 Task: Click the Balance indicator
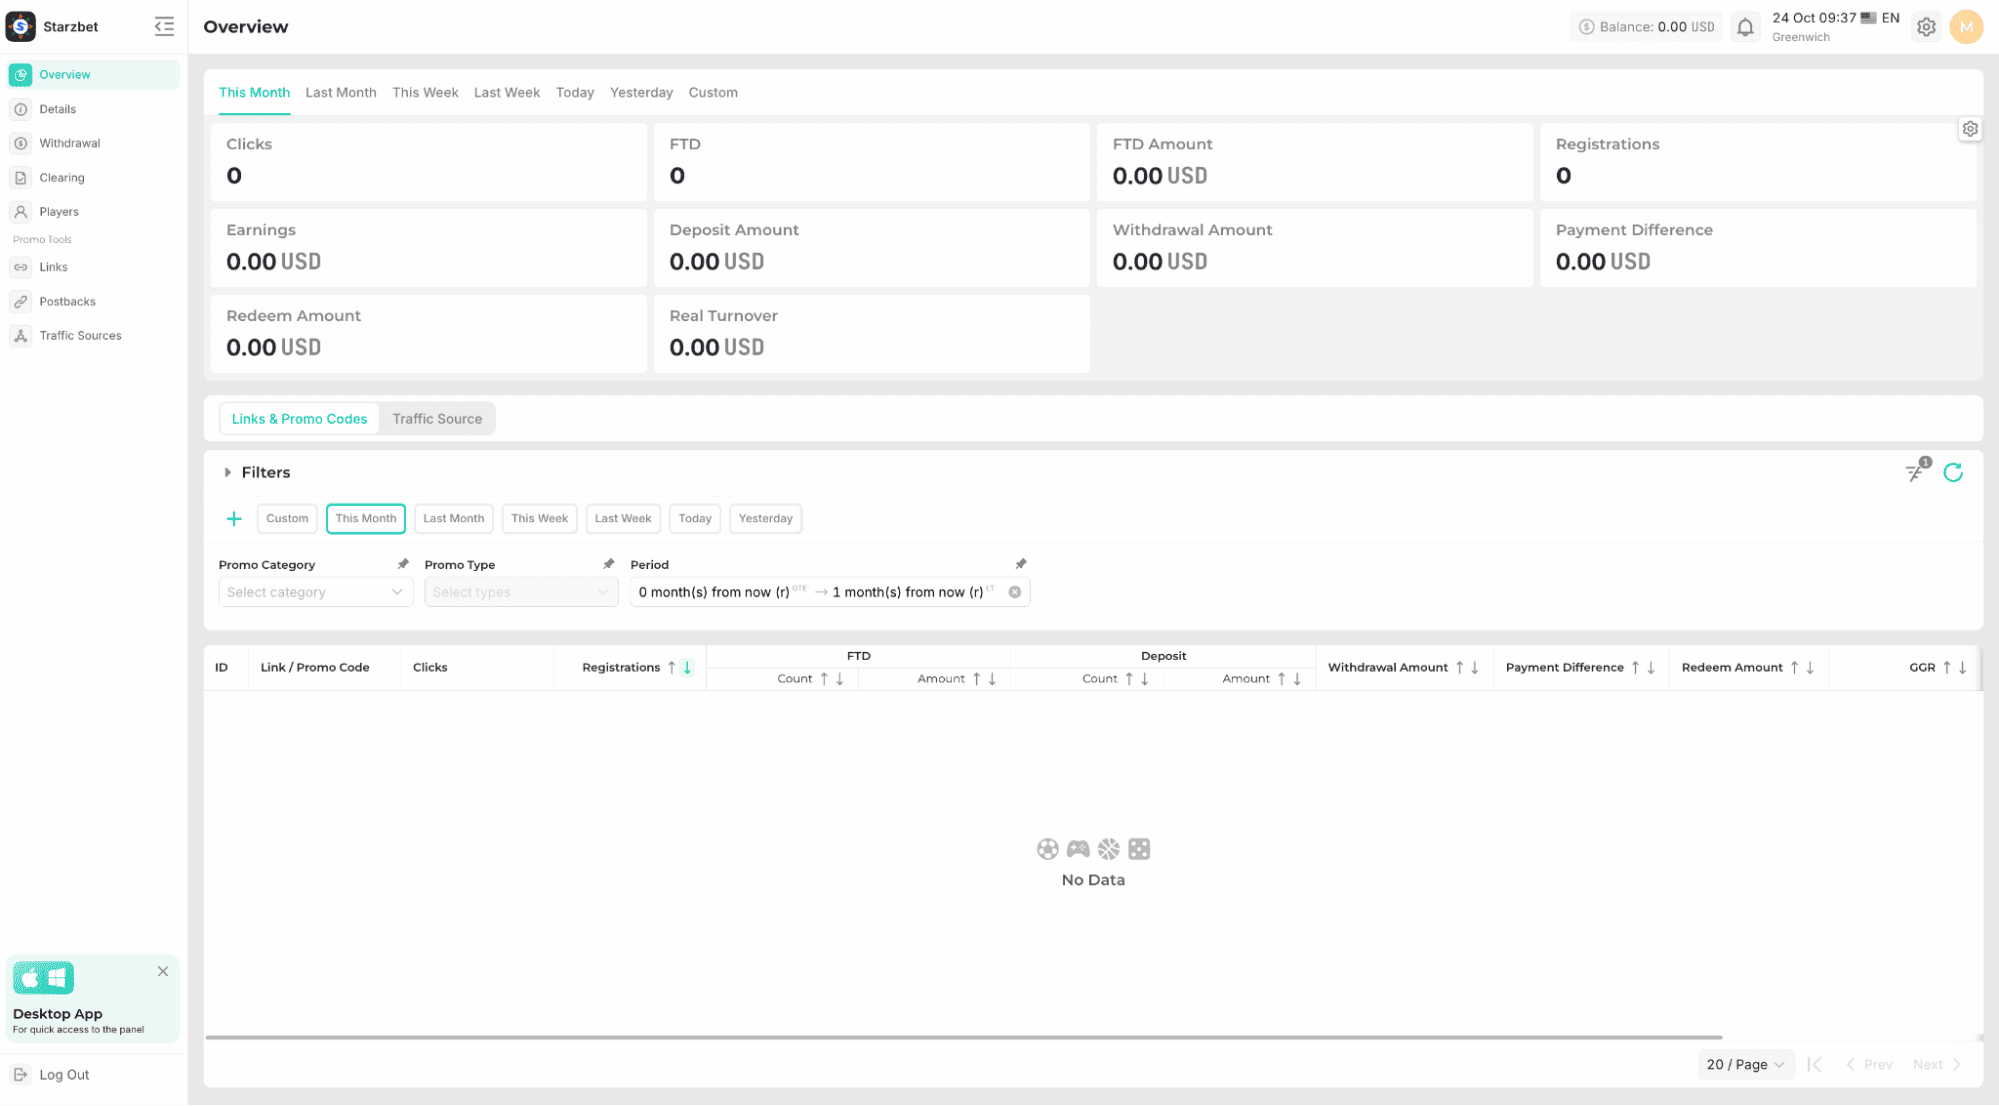(x=1646, y=27)
